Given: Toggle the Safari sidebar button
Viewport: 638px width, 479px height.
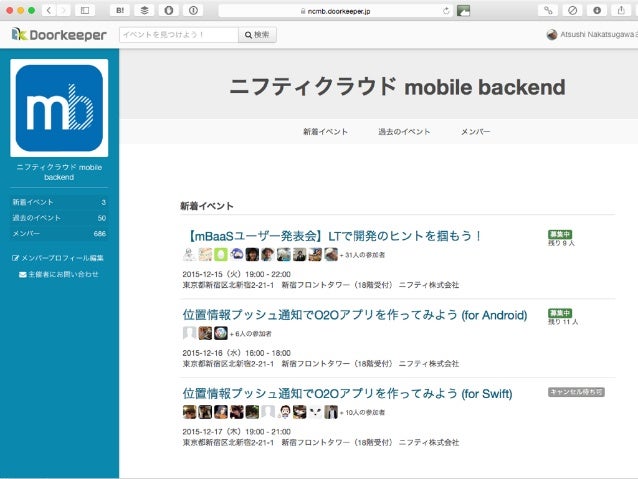Looking at the screenshot, I should pos(85,11).
